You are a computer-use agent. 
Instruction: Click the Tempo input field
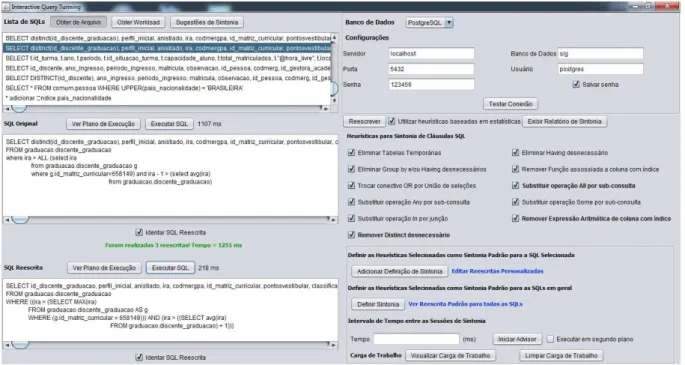pos(416,339)
